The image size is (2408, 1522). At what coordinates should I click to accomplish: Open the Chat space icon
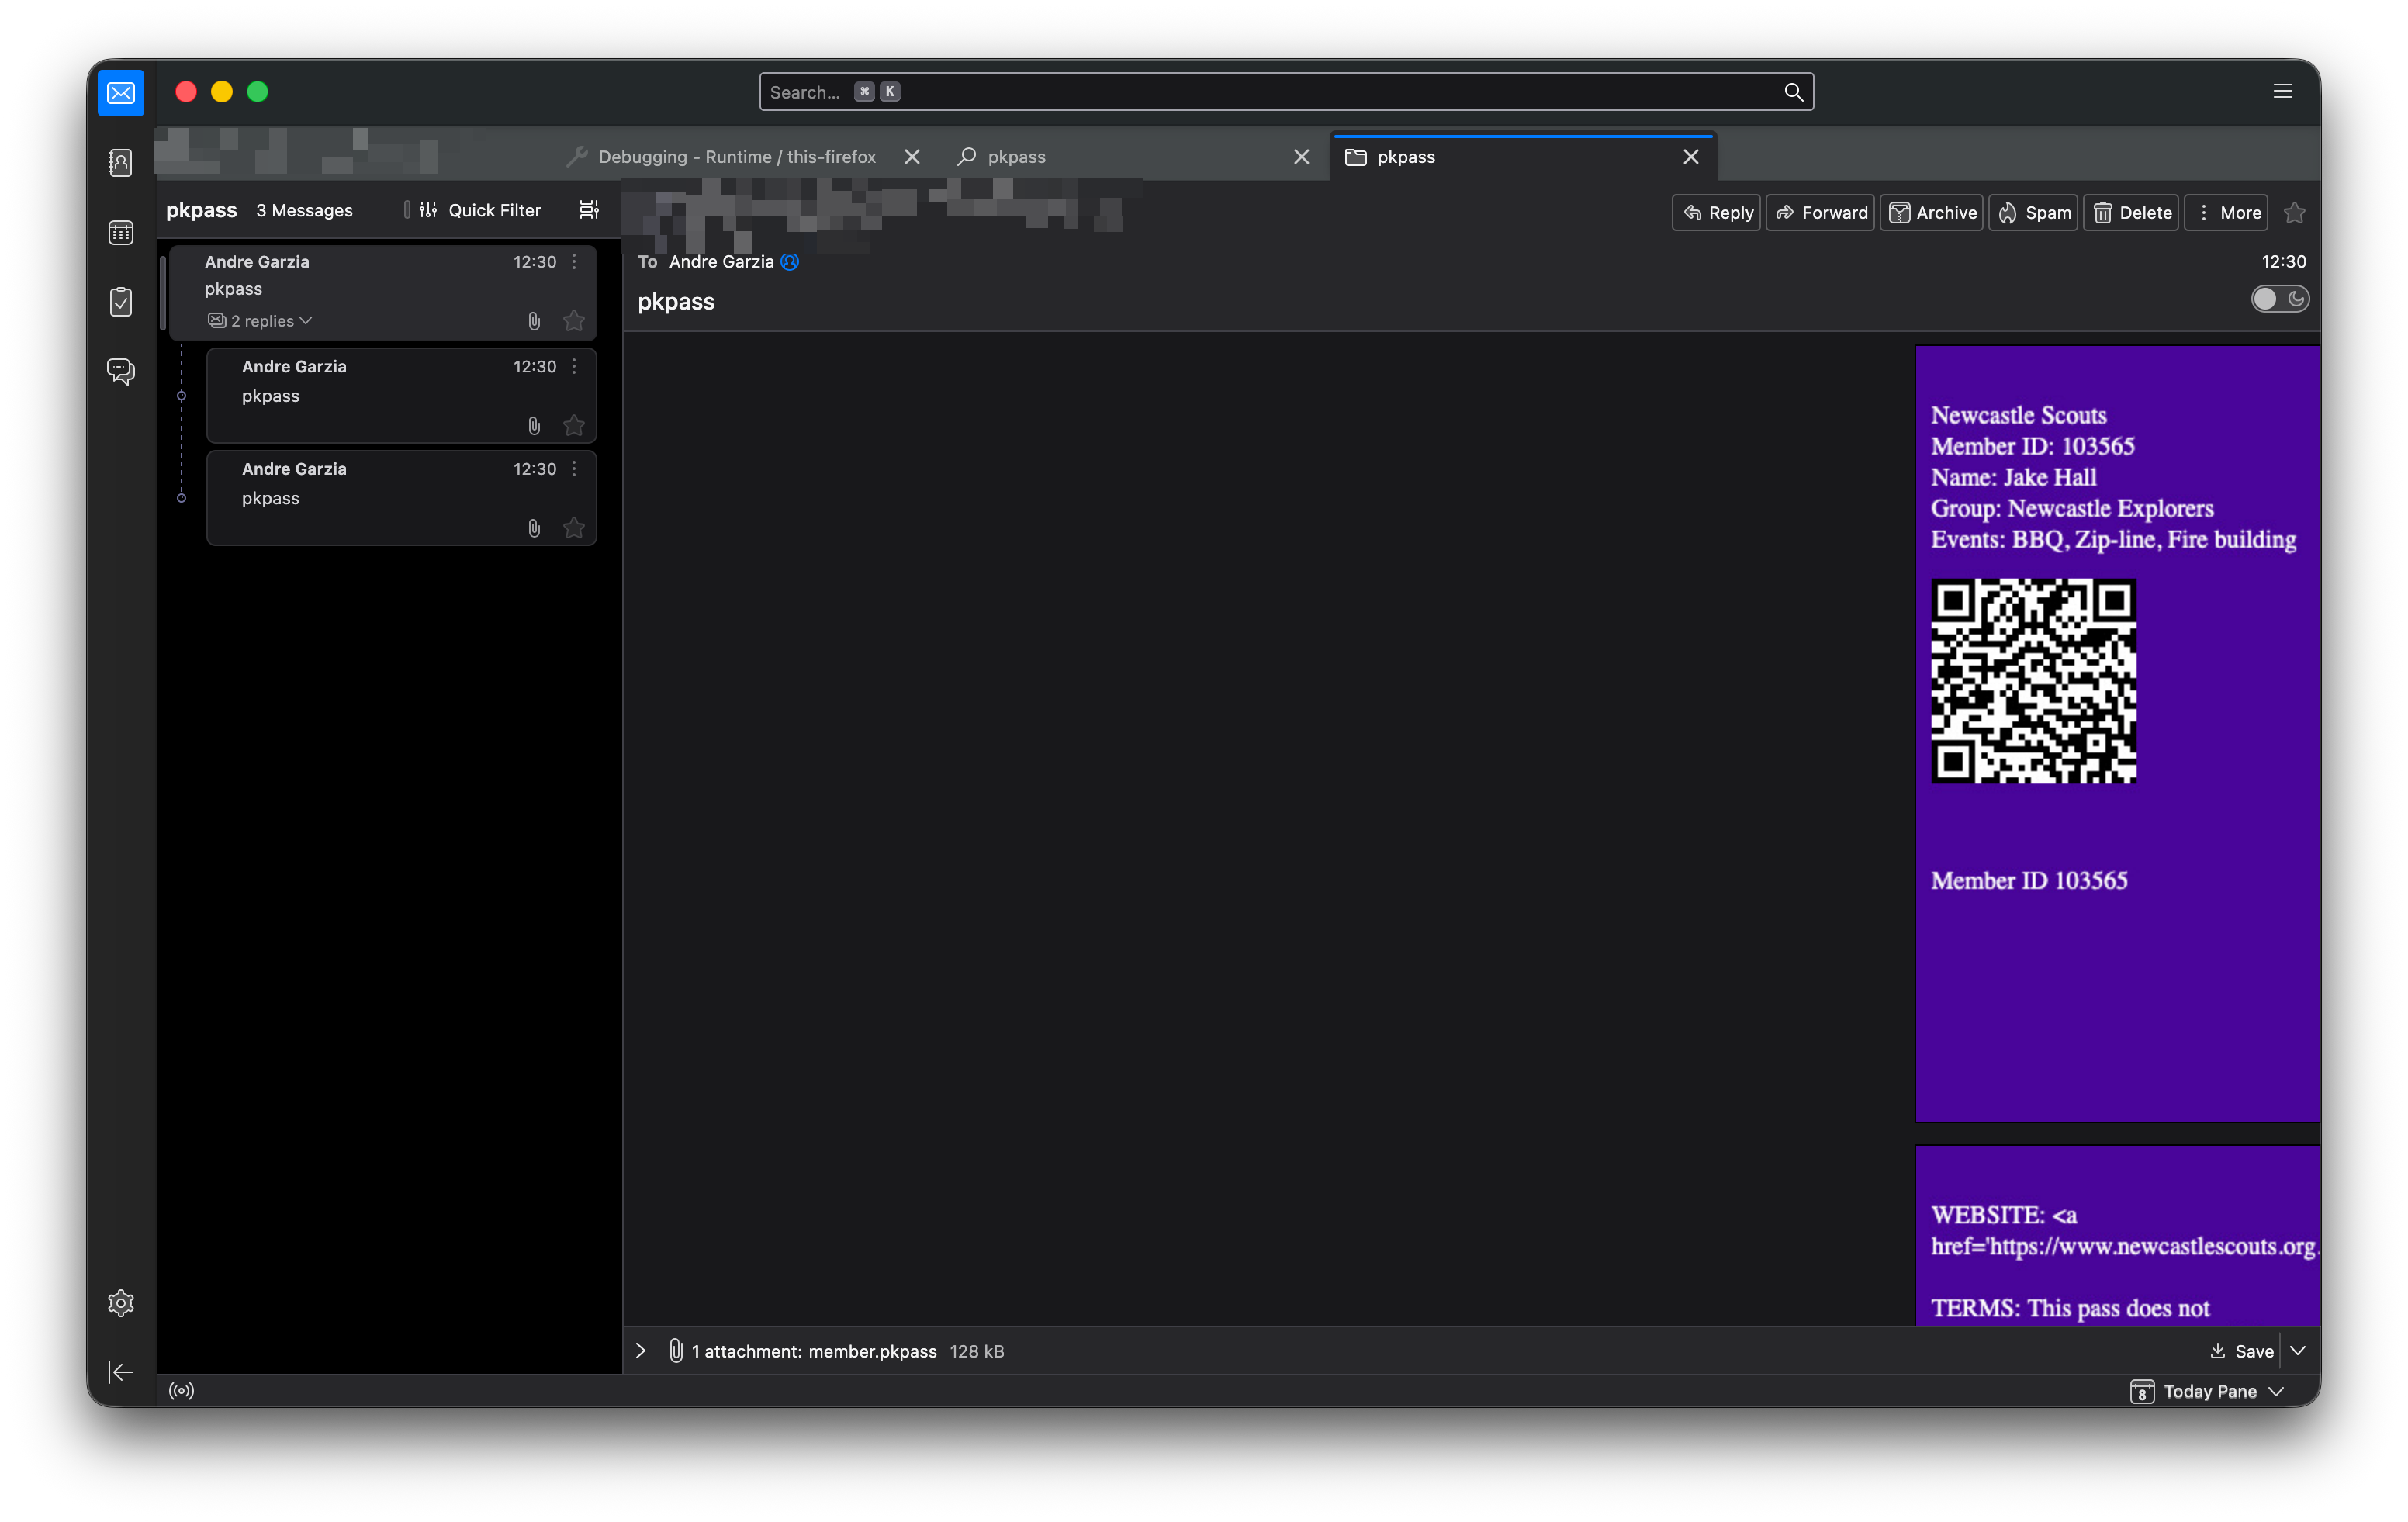pyautogui.click(x=120, y=372)
